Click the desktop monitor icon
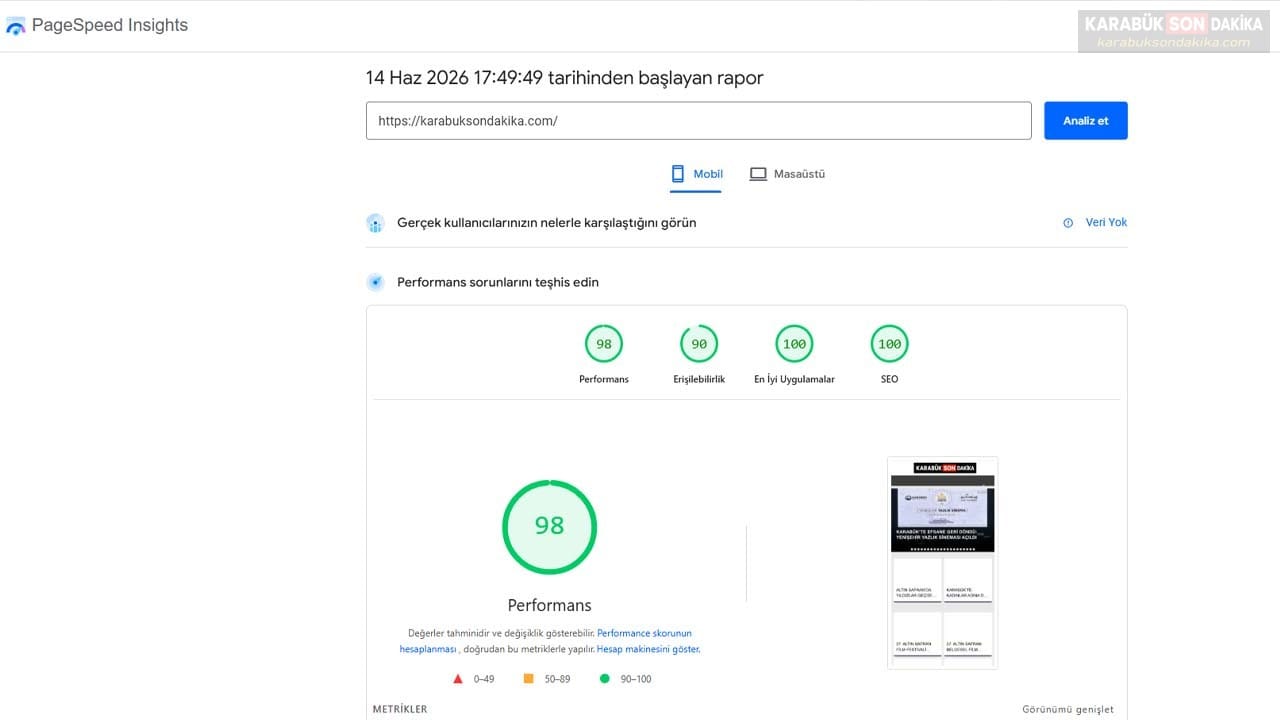The image size is (1280, 720). [x=758, y=174]
